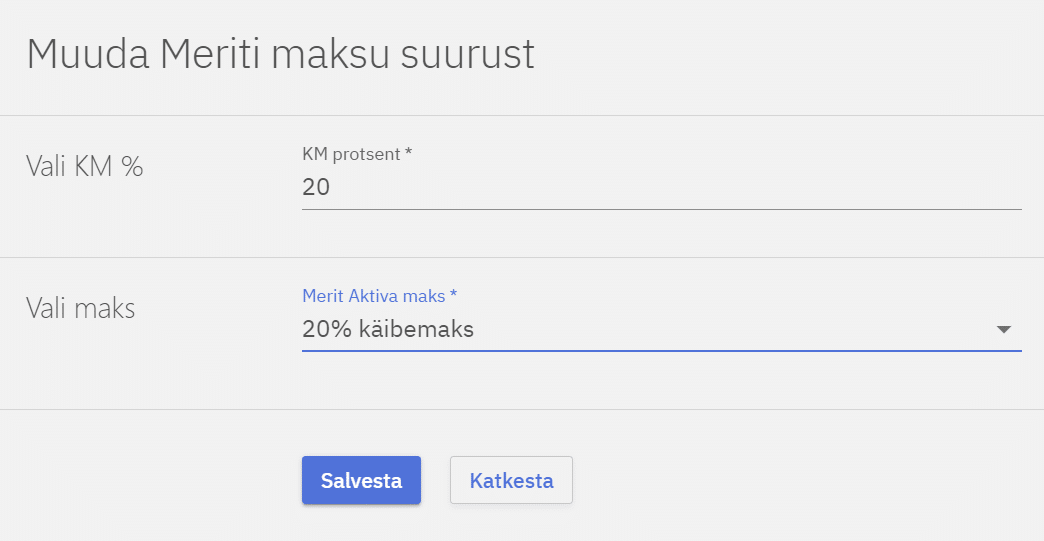
Task: Click the Vali maks section label
Action: point(80,308)
